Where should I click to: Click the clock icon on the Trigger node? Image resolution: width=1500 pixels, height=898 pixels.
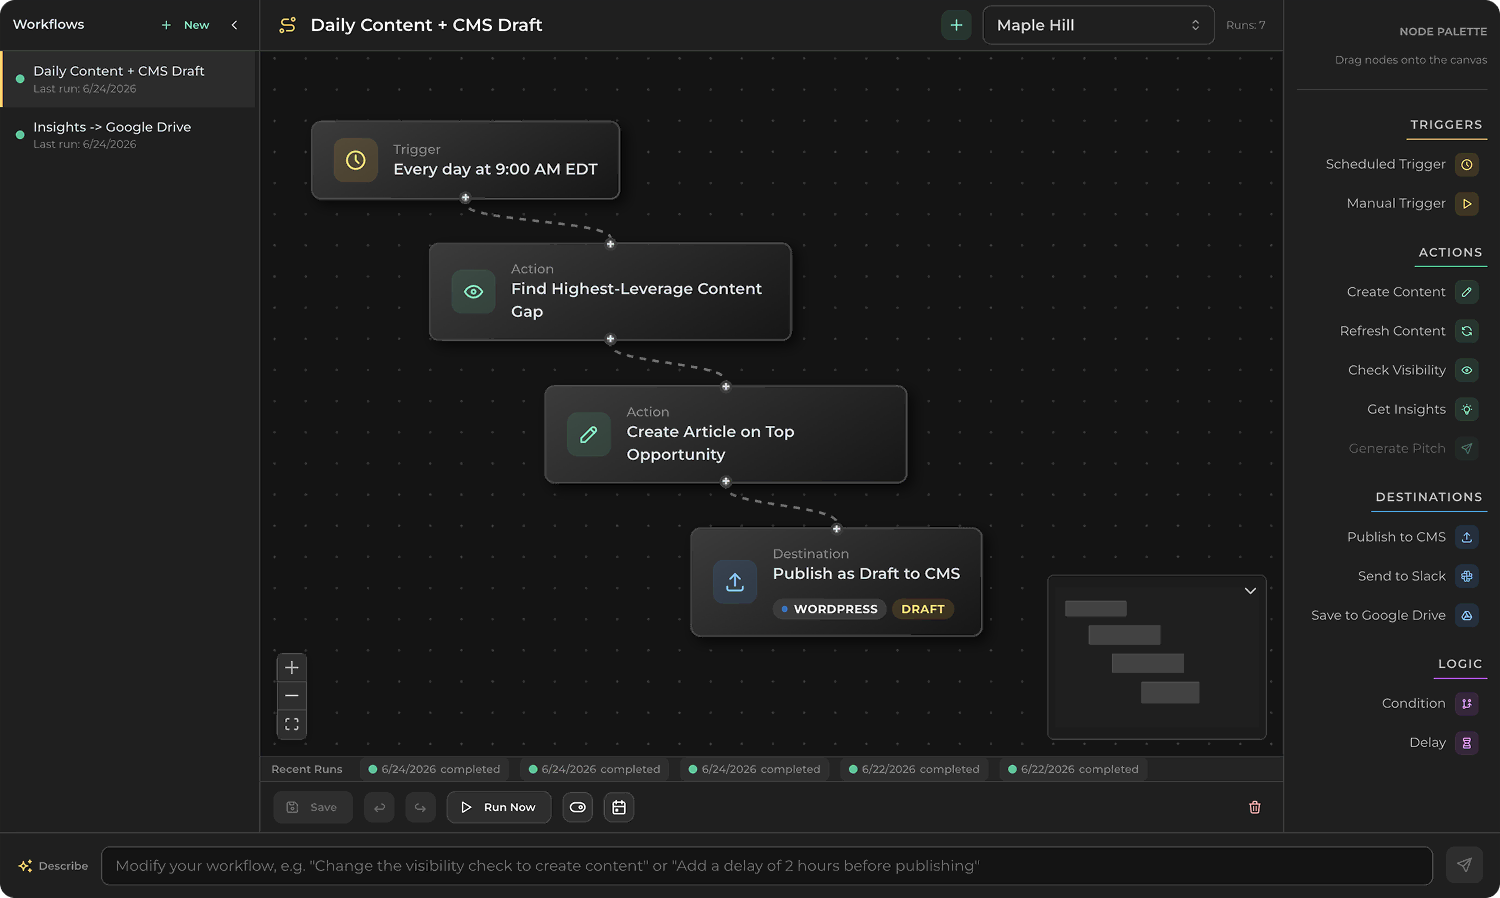(355, 160)
